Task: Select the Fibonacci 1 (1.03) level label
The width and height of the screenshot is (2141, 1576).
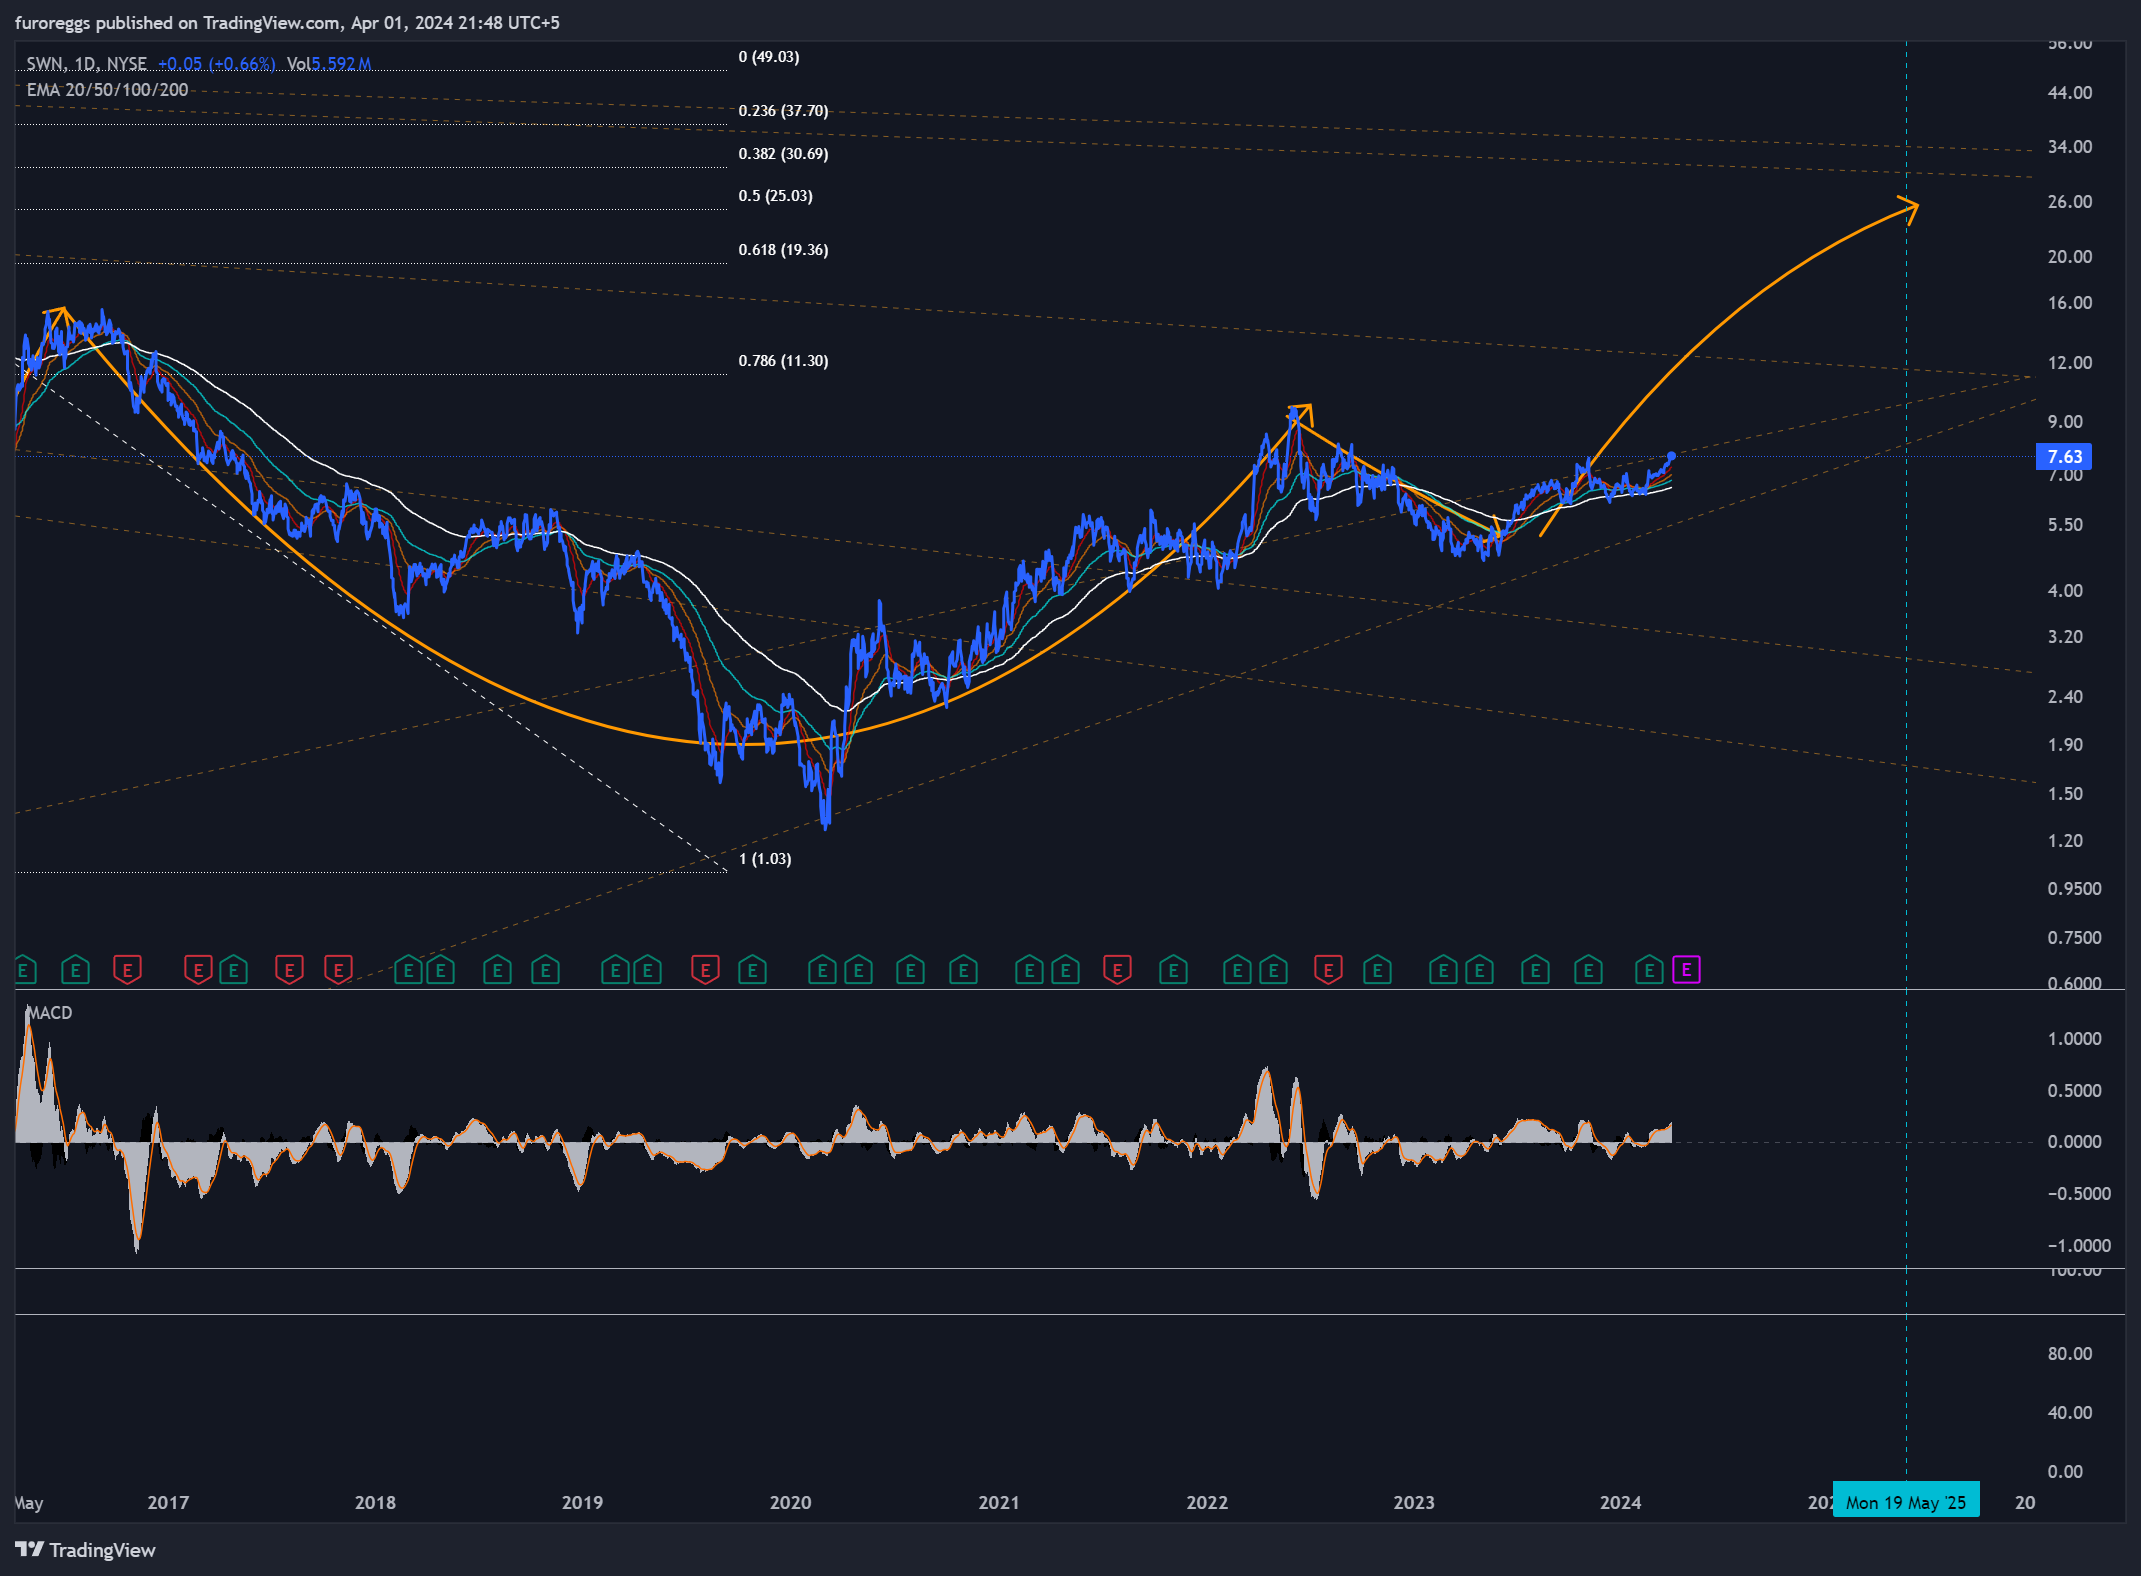Action: pyautogui.click(x=765, y=859)
